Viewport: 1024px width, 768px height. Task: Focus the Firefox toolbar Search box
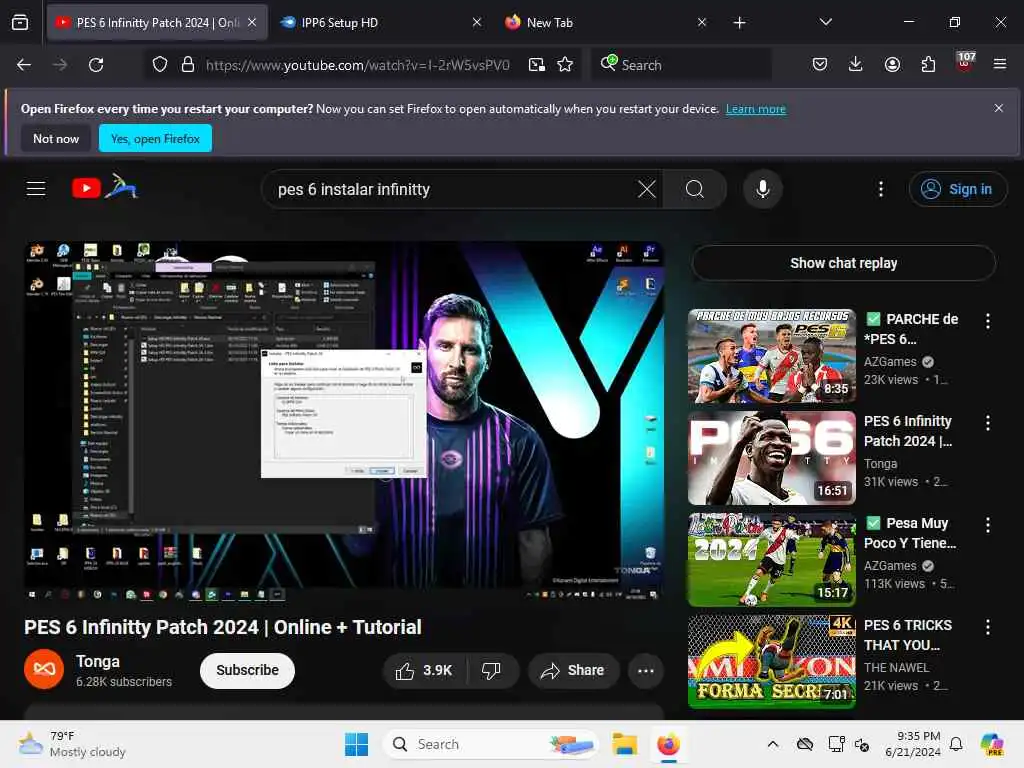[x=681, y=65]
